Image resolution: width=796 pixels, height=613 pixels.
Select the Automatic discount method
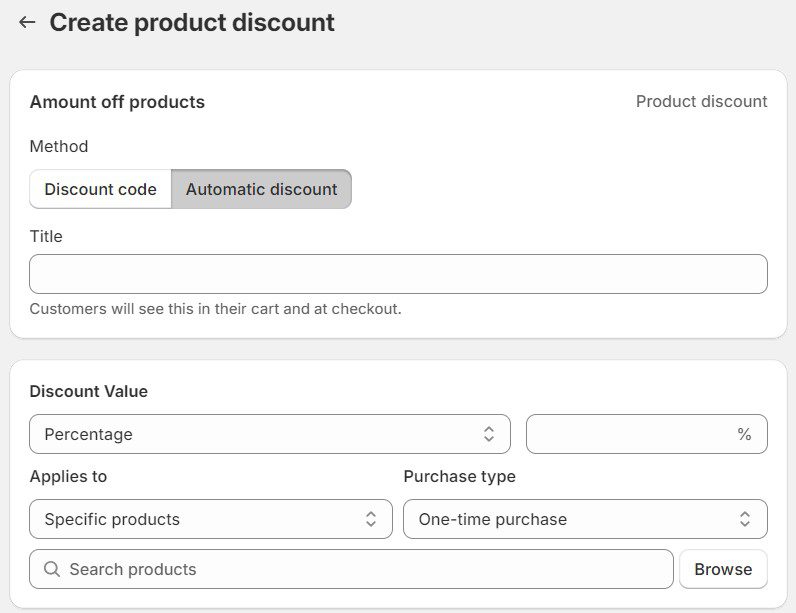[261, 189]
